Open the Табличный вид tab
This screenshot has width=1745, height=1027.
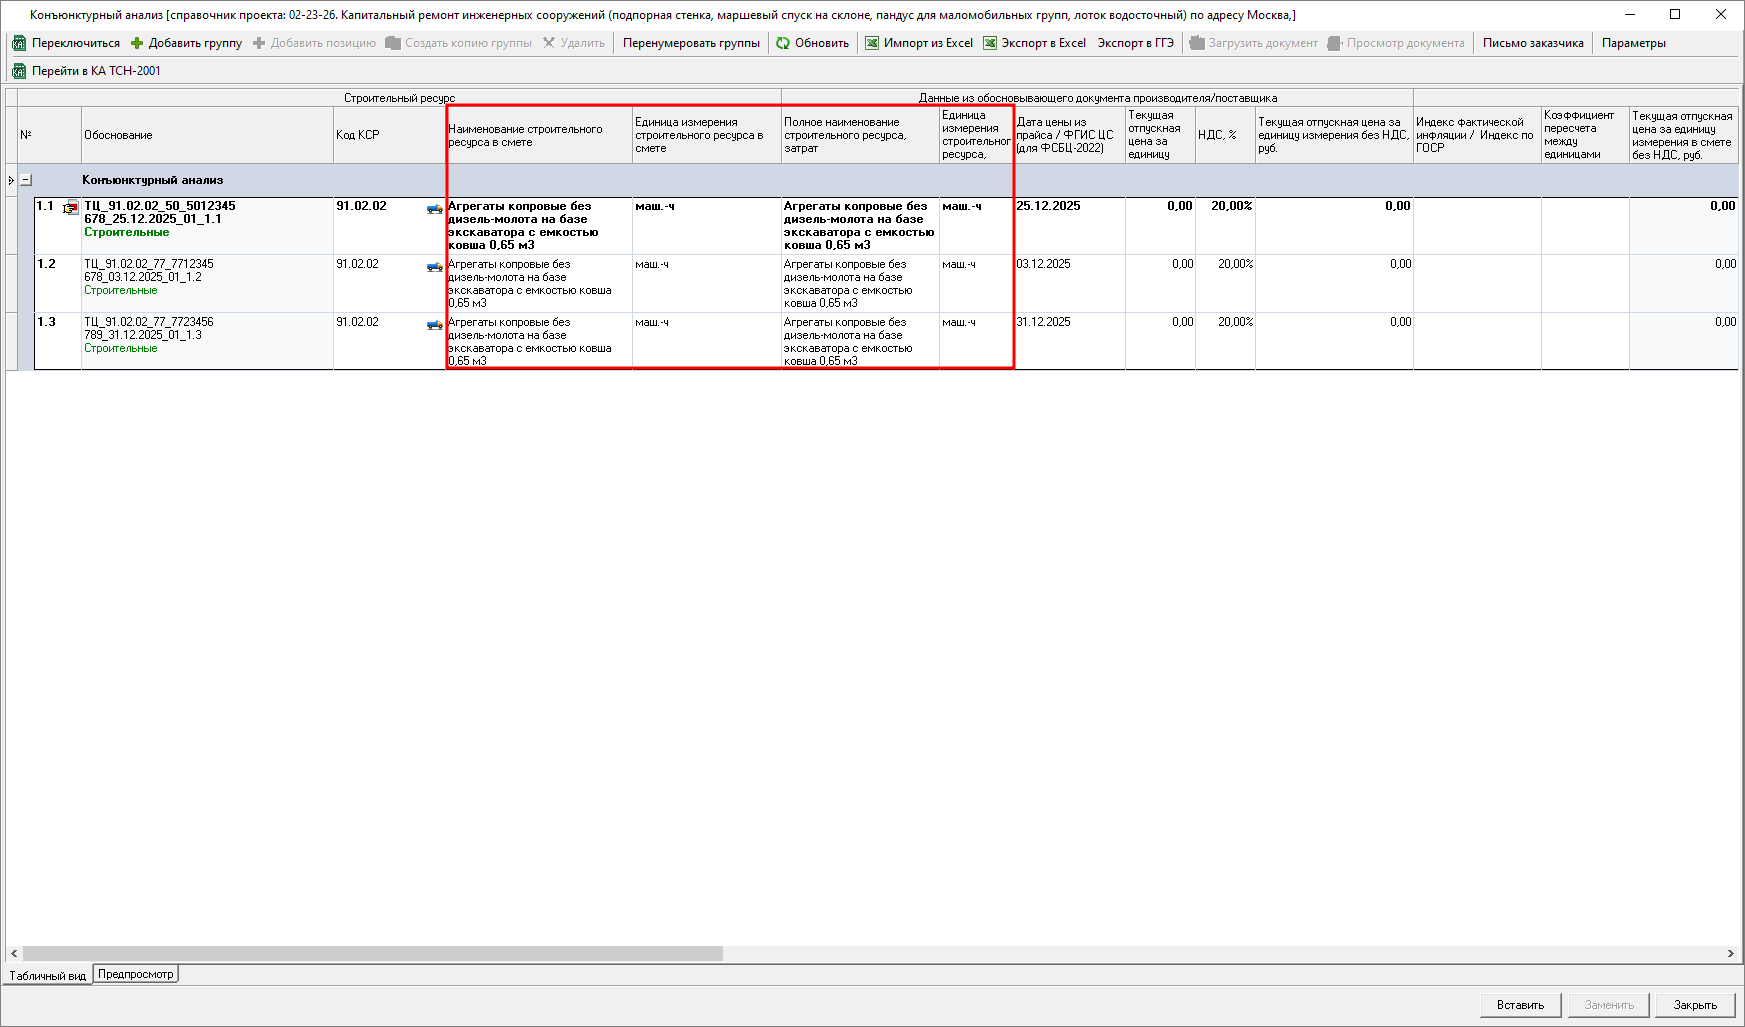[47, 975]
